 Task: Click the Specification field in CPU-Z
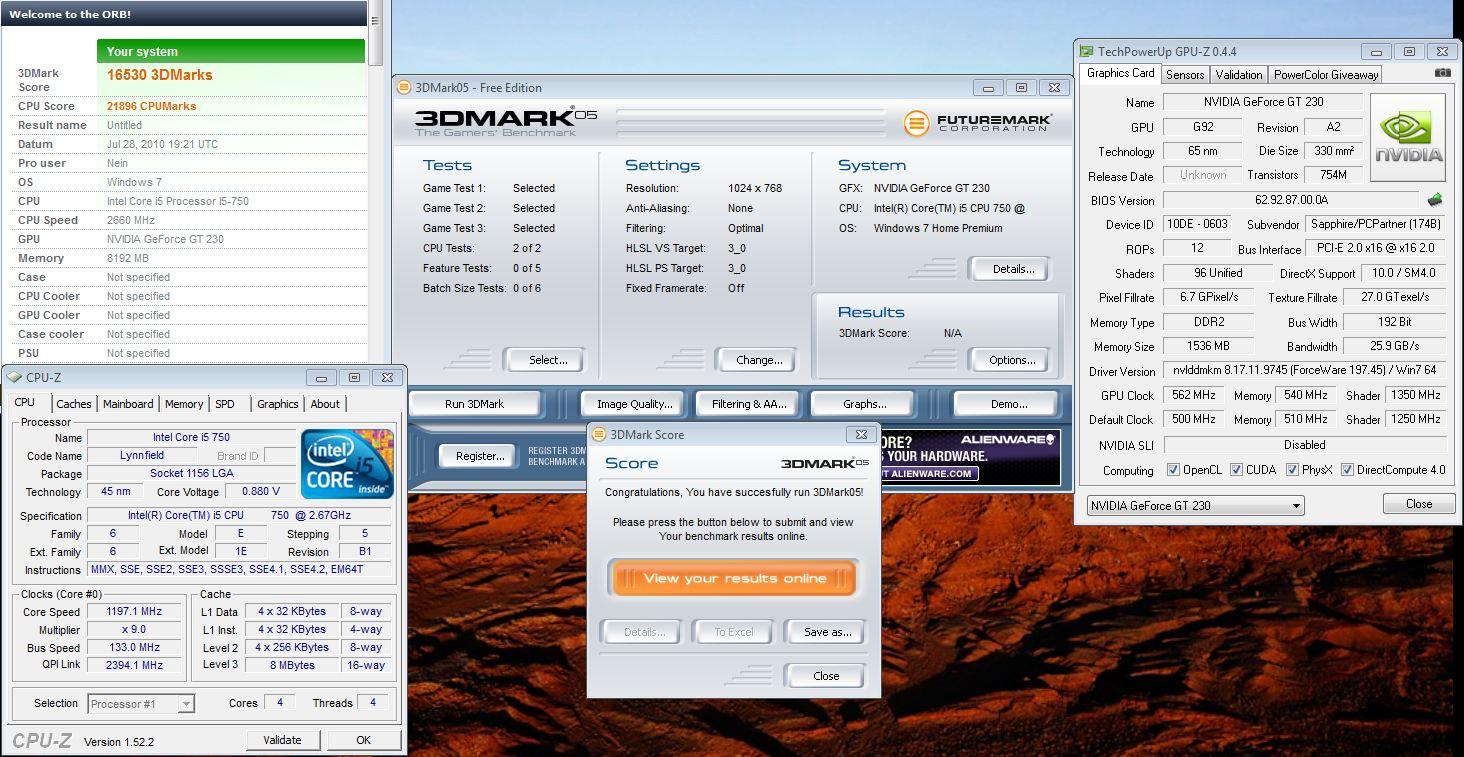(x=241, y=516)
